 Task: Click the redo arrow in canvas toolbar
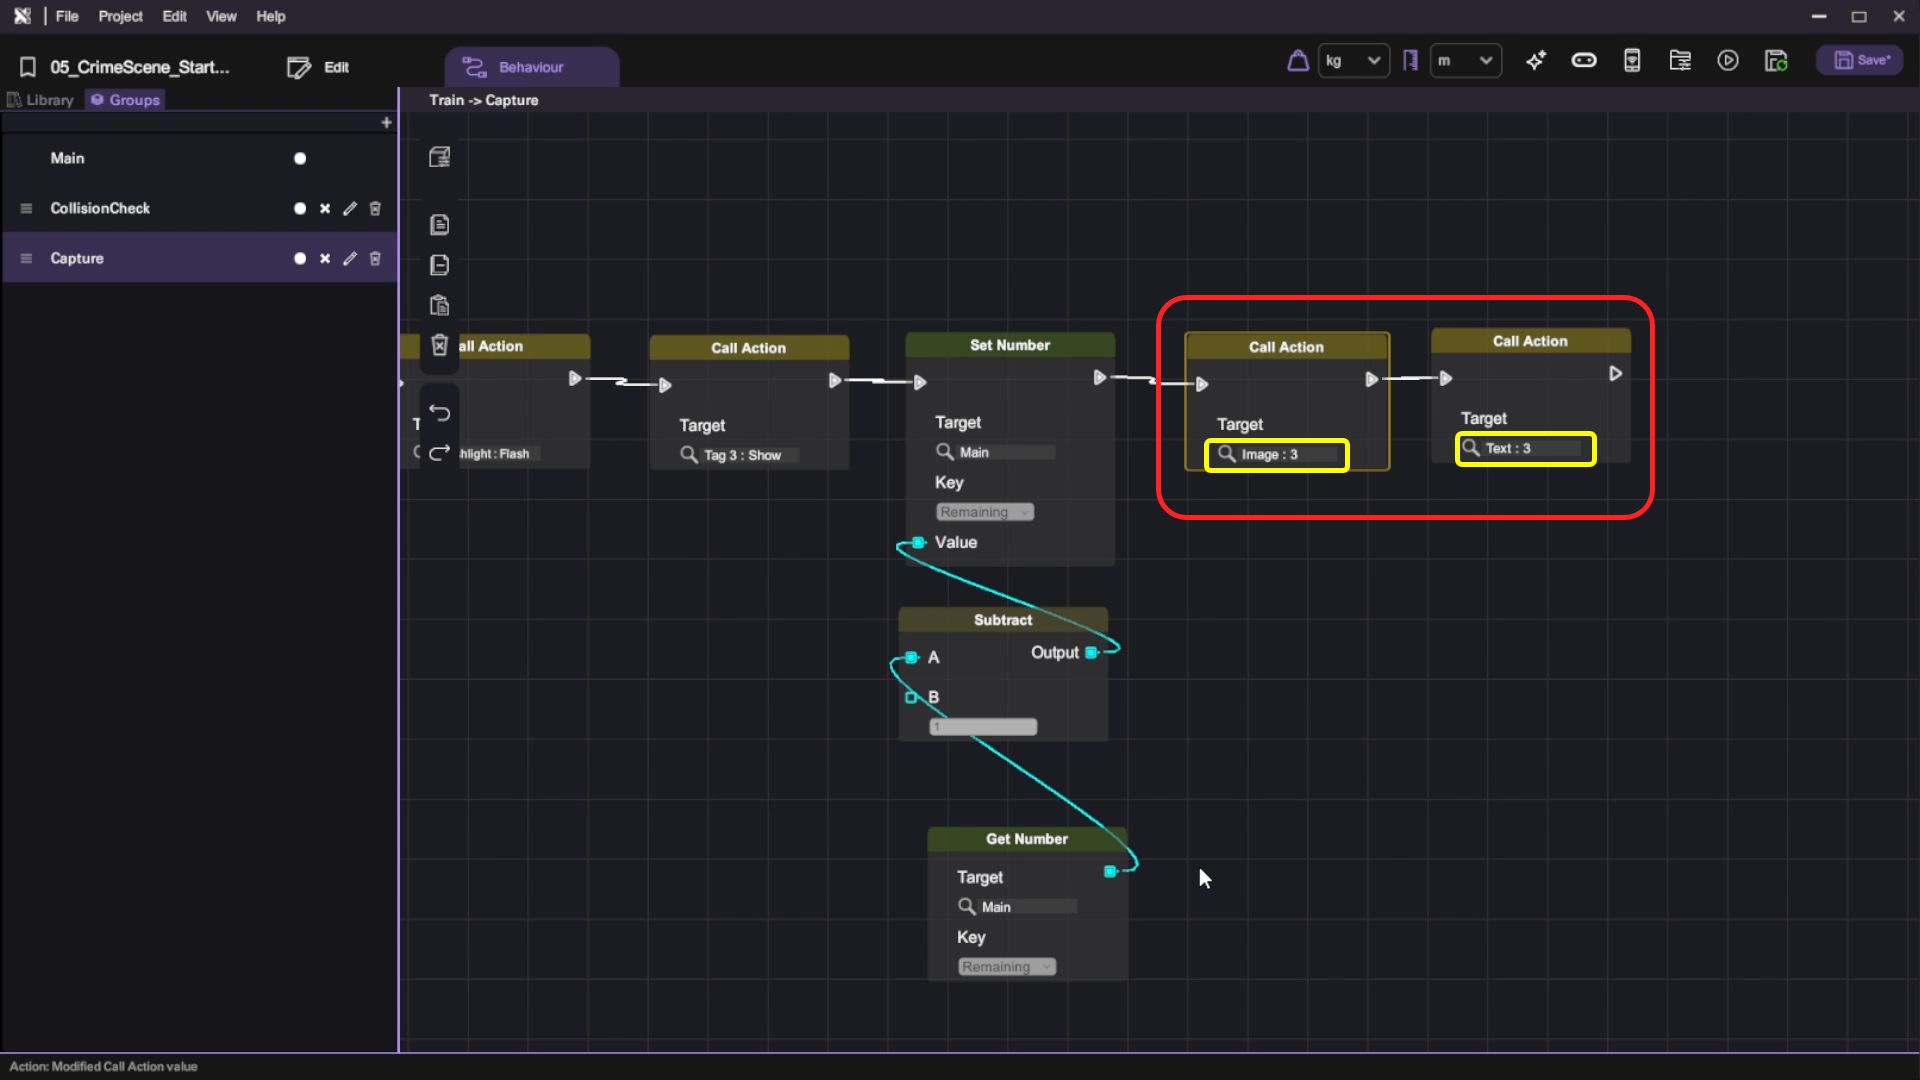pos(439,453)
